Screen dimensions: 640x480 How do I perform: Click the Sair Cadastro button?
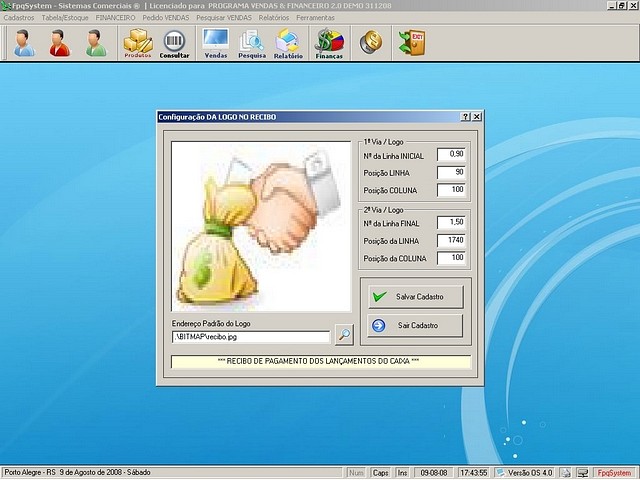(414, 326)
